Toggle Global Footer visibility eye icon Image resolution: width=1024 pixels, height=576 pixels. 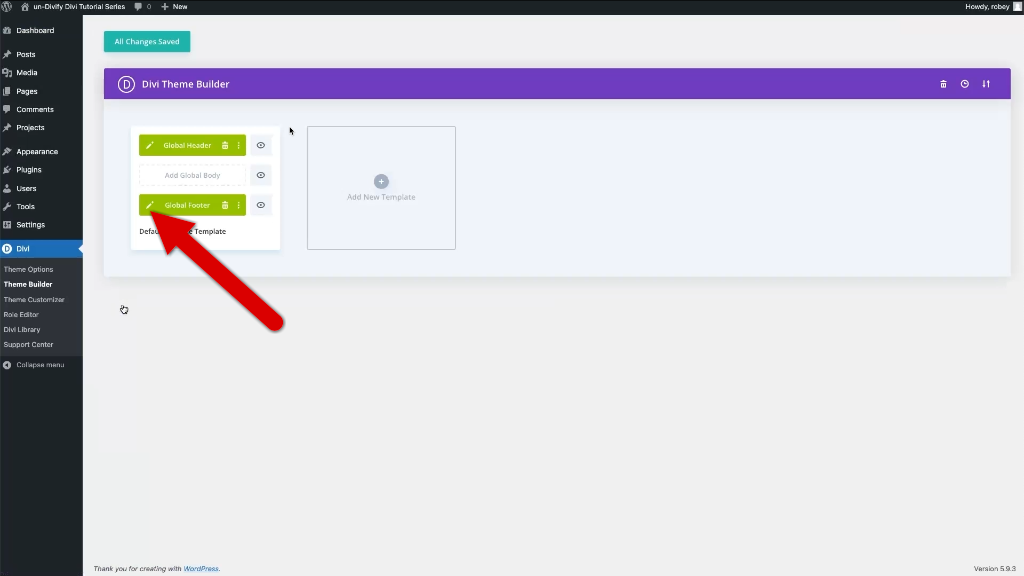[261, 205]
